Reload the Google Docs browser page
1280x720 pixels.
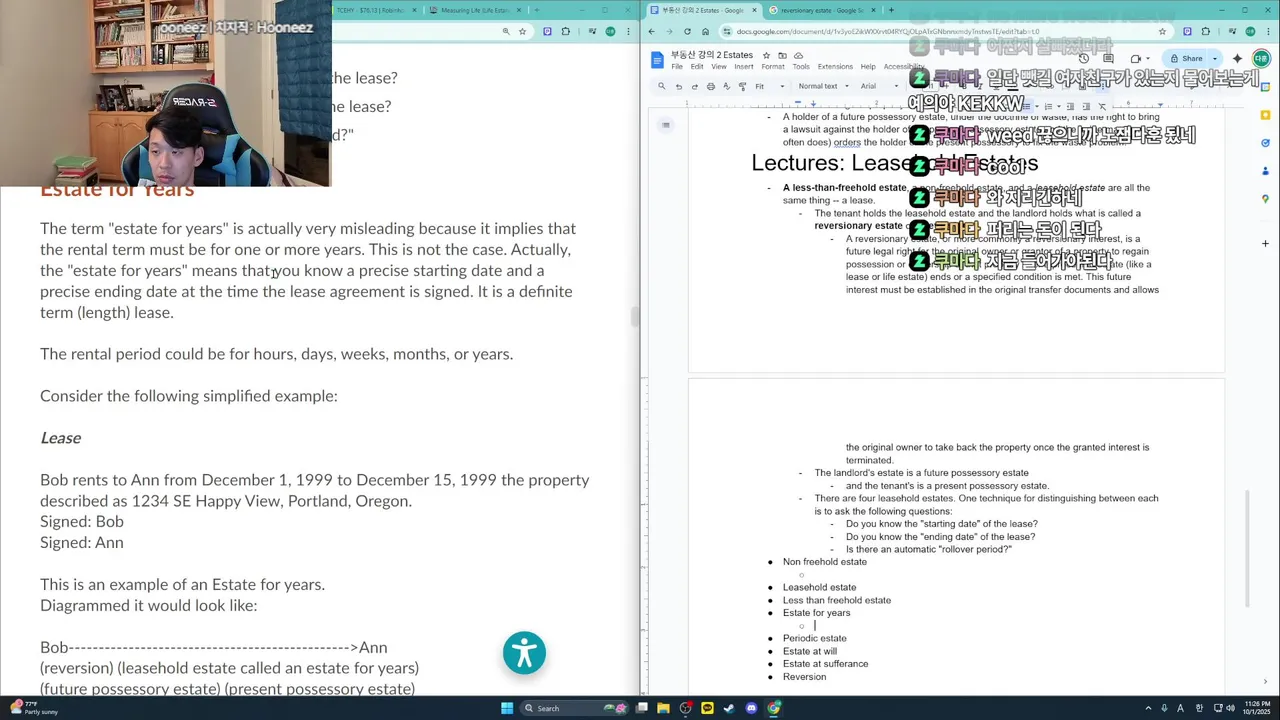(687, 31)
